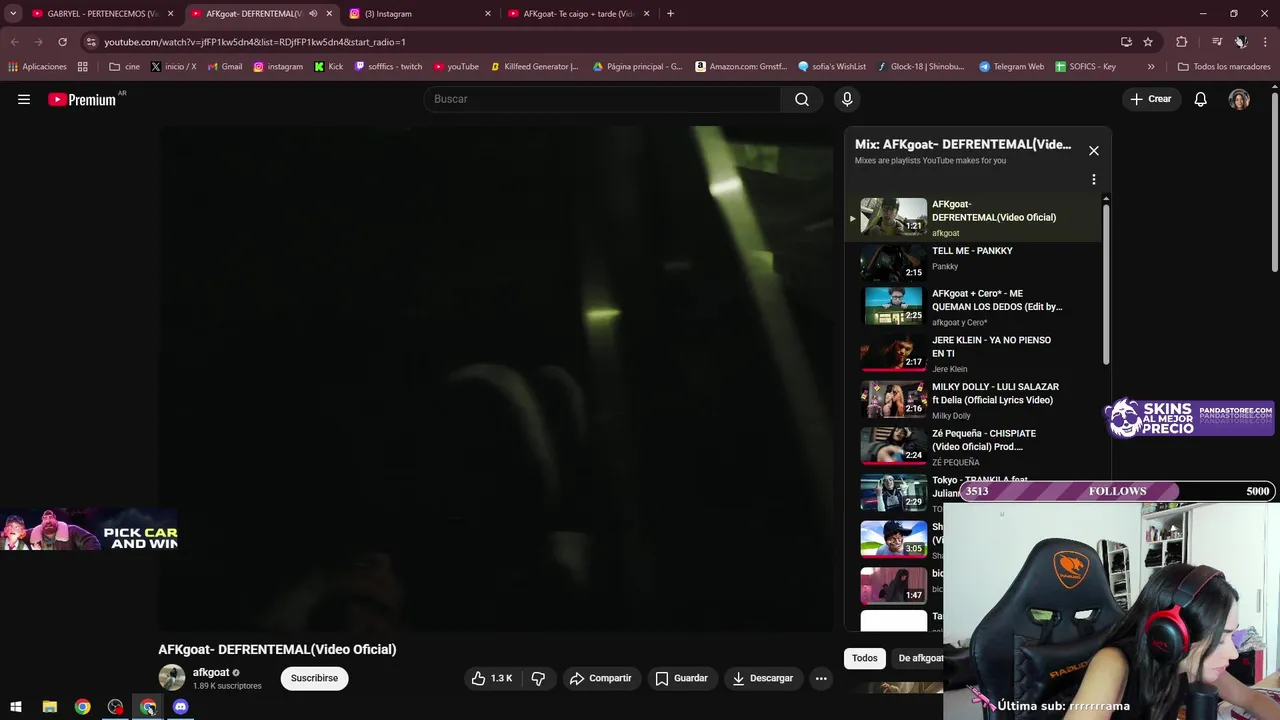The height and width of the screenshot is (720, 1280).
Task: Open File Explorer from the taskbar
Action: point(49,707)
